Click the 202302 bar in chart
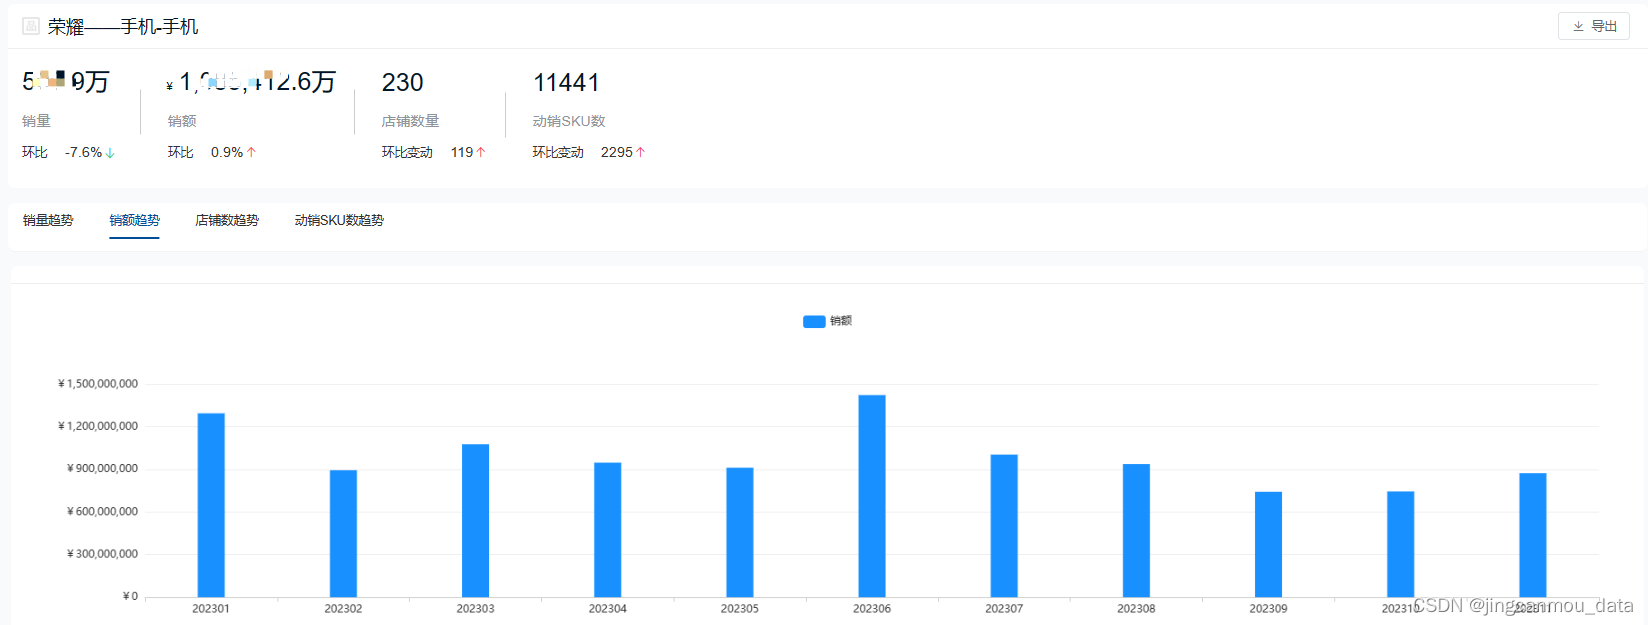 [343, 533]
